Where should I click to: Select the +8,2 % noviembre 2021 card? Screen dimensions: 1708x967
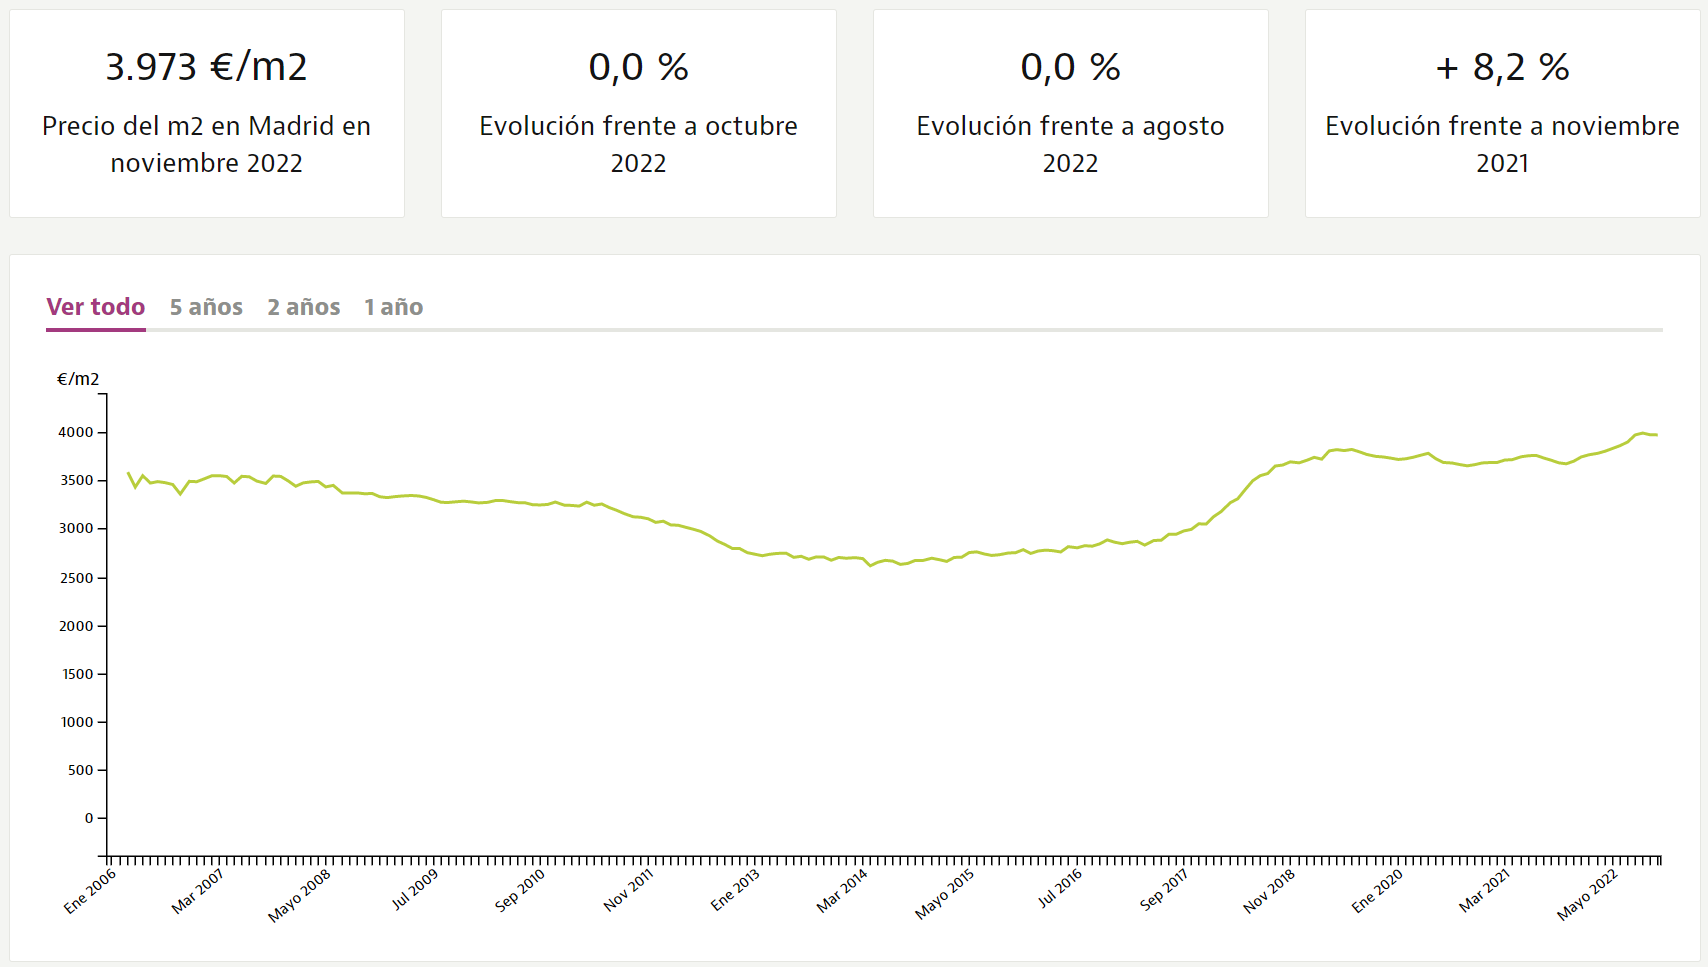point(1502,114)
